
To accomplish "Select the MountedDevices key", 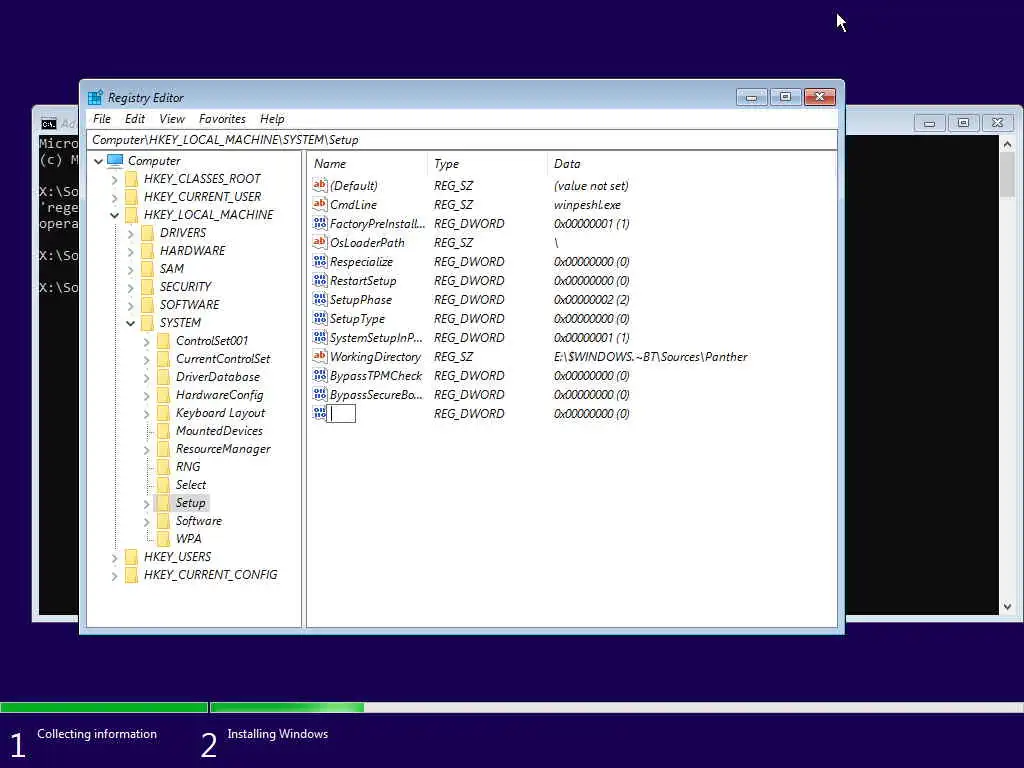I will [219, 431].
